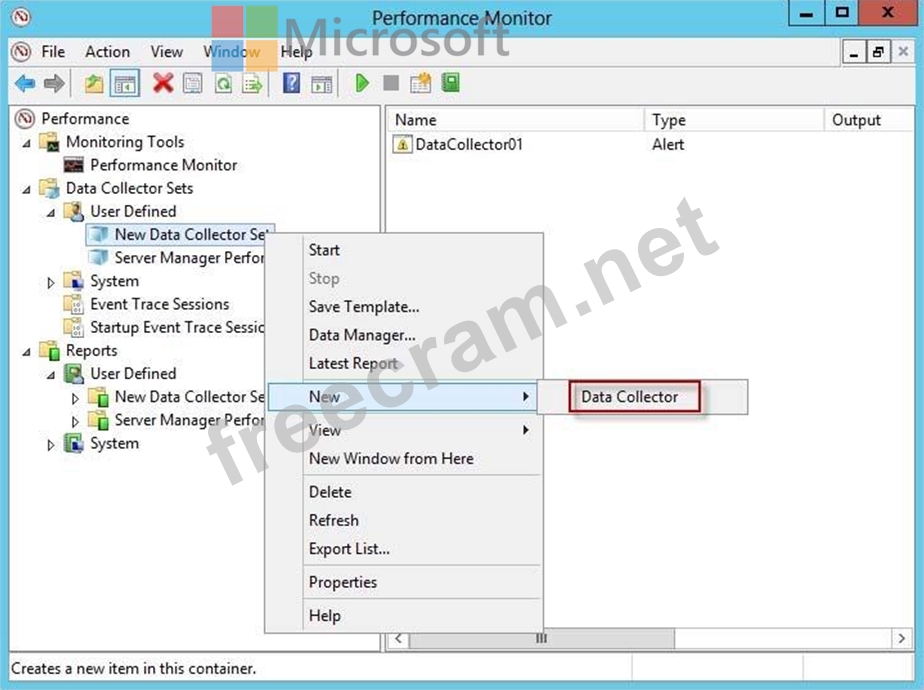
Task: Select the Monitoring Tools tree node
Action: tap(125, 142)
